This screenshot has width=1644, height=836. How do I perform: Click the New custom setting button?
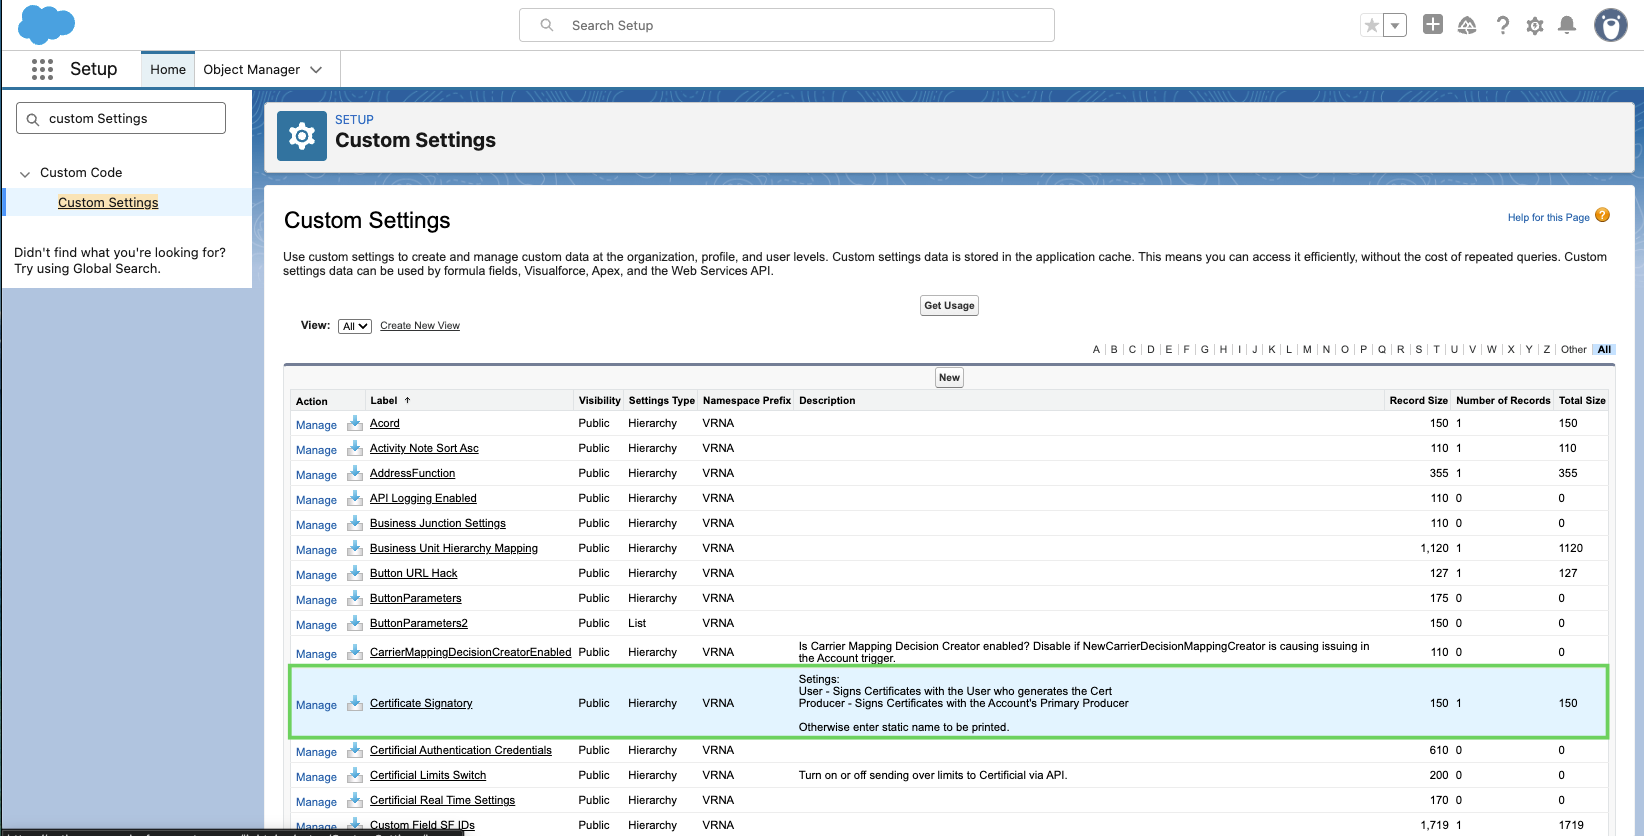949,378
